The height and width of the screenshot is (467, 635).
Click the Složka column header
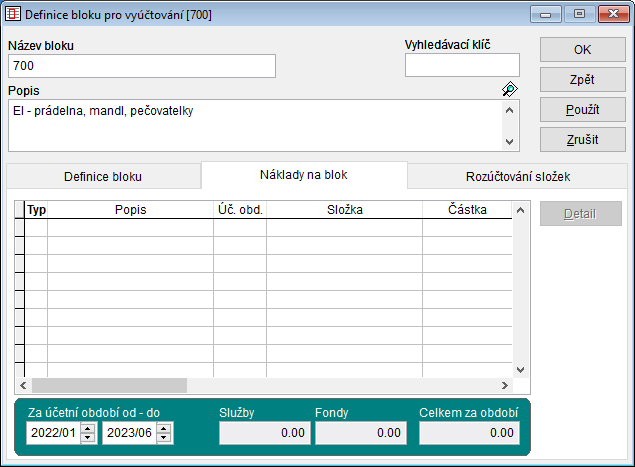click(x=344, y=210)
